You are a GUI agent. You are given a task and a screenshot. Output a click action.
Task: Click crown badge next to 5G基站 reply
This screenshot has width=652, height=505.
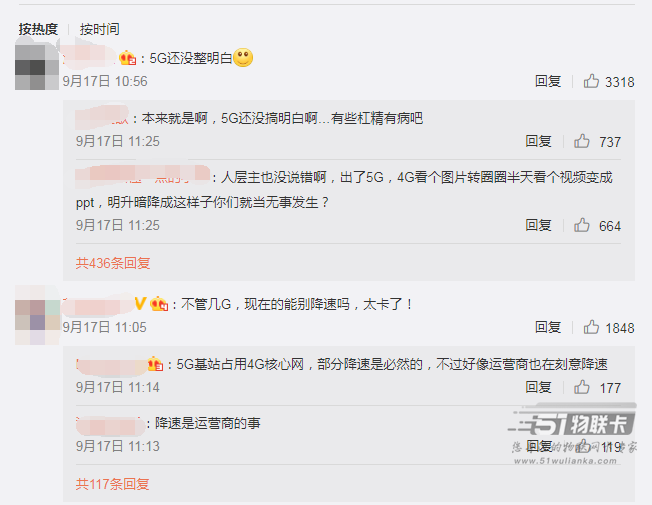tap(155, 364)
